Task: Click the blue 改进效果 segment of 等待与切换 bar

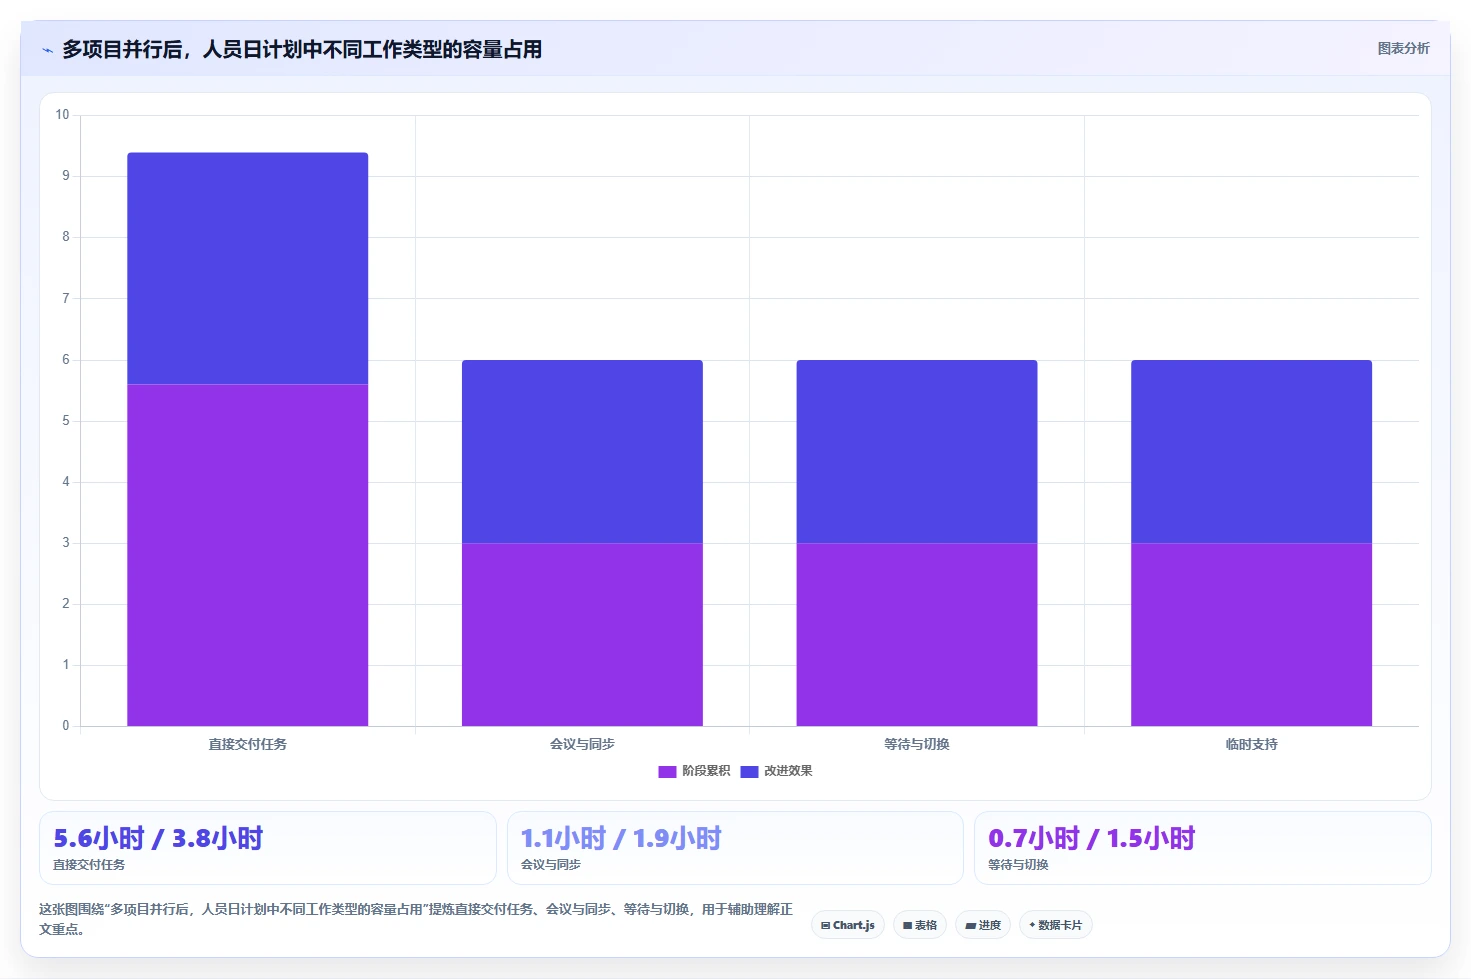Action: pos(917,451)
